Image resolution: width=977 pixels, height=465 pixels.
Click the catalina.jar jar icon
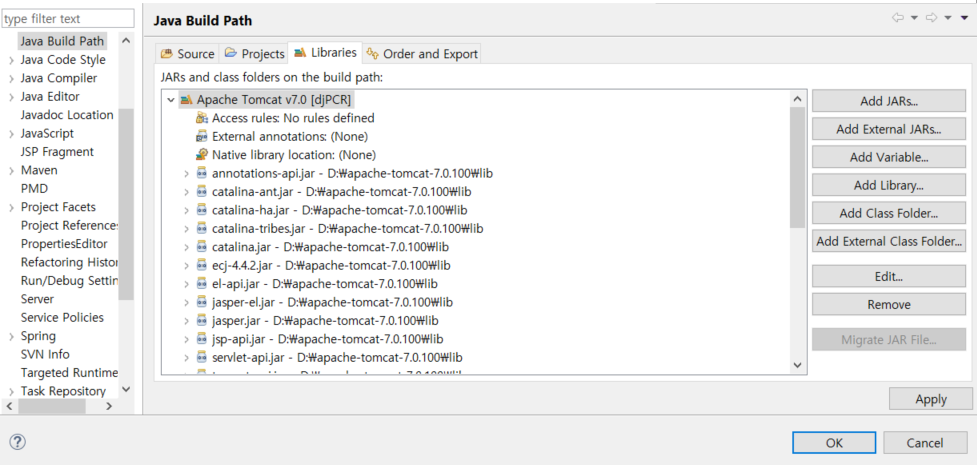pyautogui.click(x=201, y=247)
